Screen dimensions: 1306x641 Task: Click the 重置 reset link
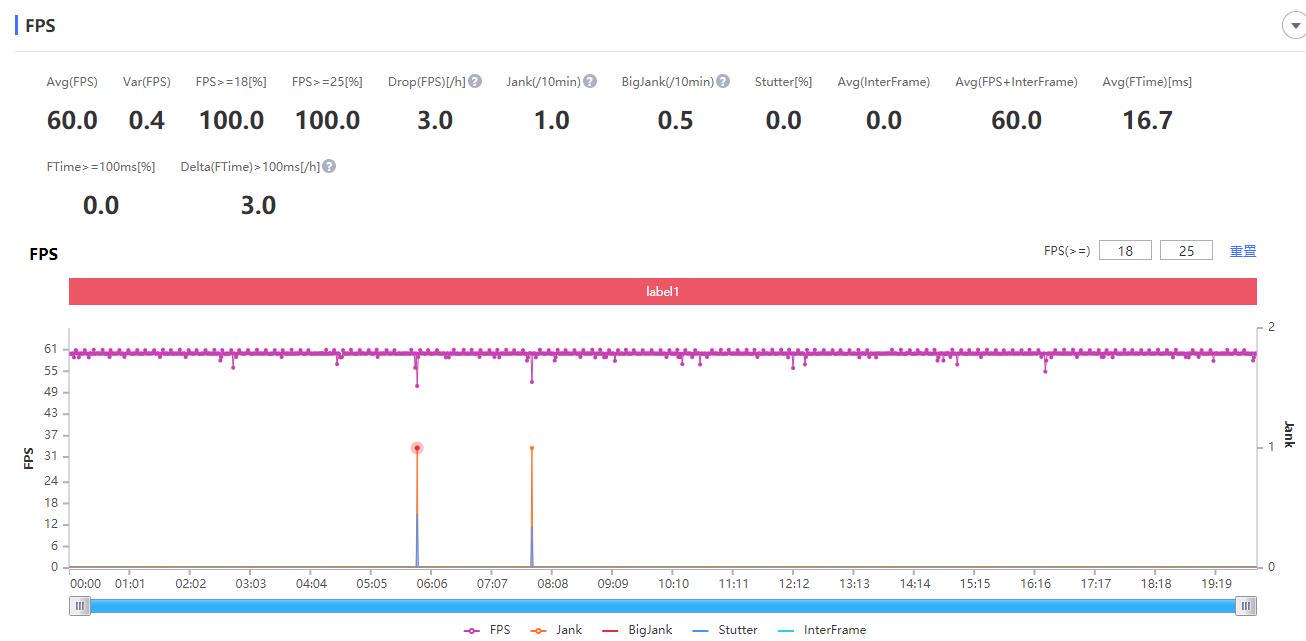pyautogui.click(x=1243, y=251)
